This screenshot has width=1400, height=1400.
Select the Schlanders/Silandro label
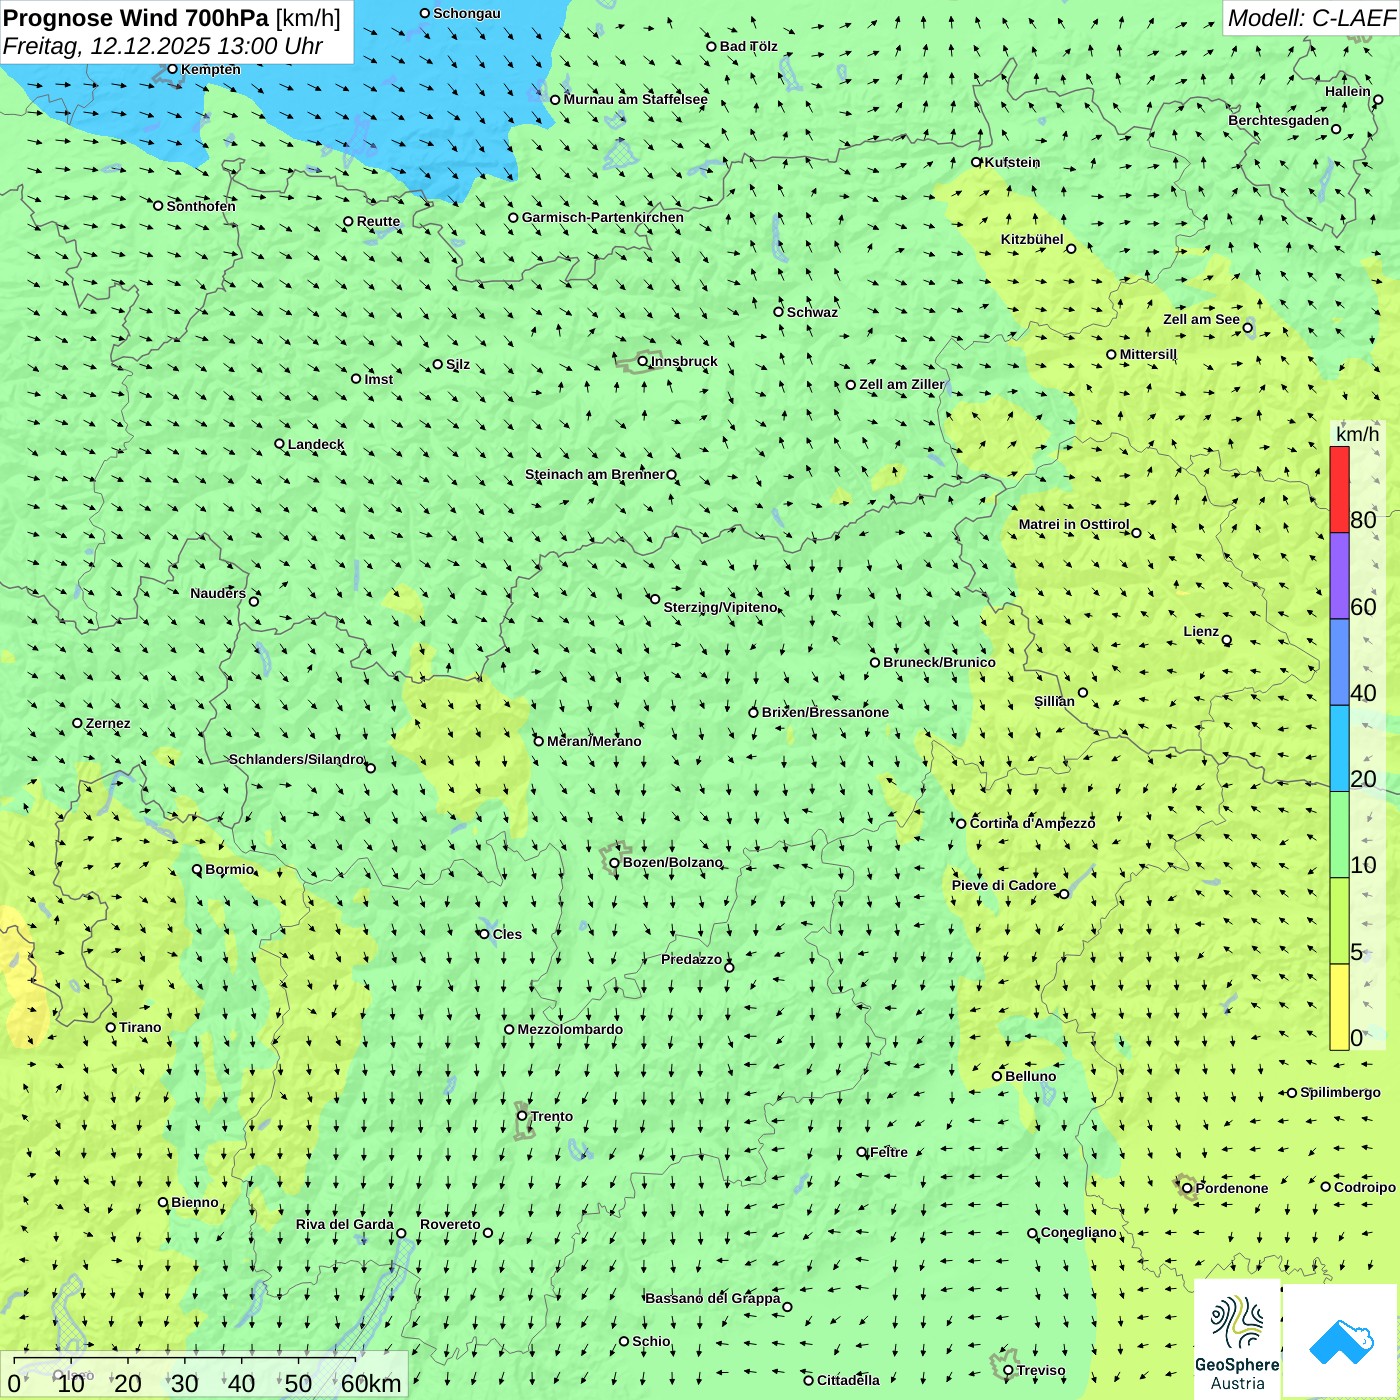point(296,759)
